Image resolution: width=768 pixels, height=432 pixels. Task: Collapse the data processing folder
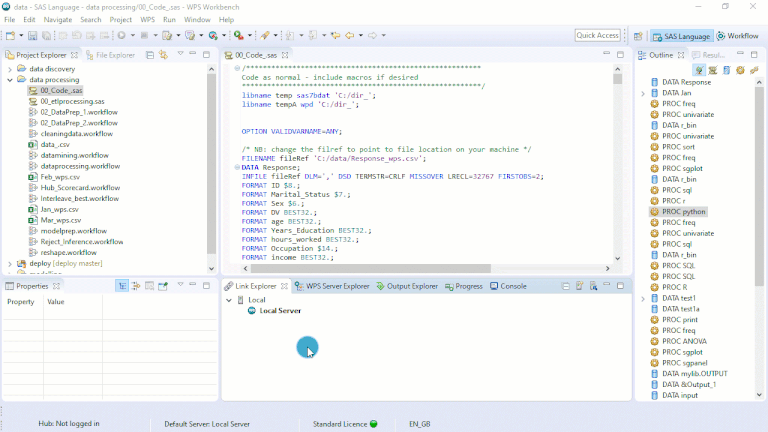[x=10, y=80]
